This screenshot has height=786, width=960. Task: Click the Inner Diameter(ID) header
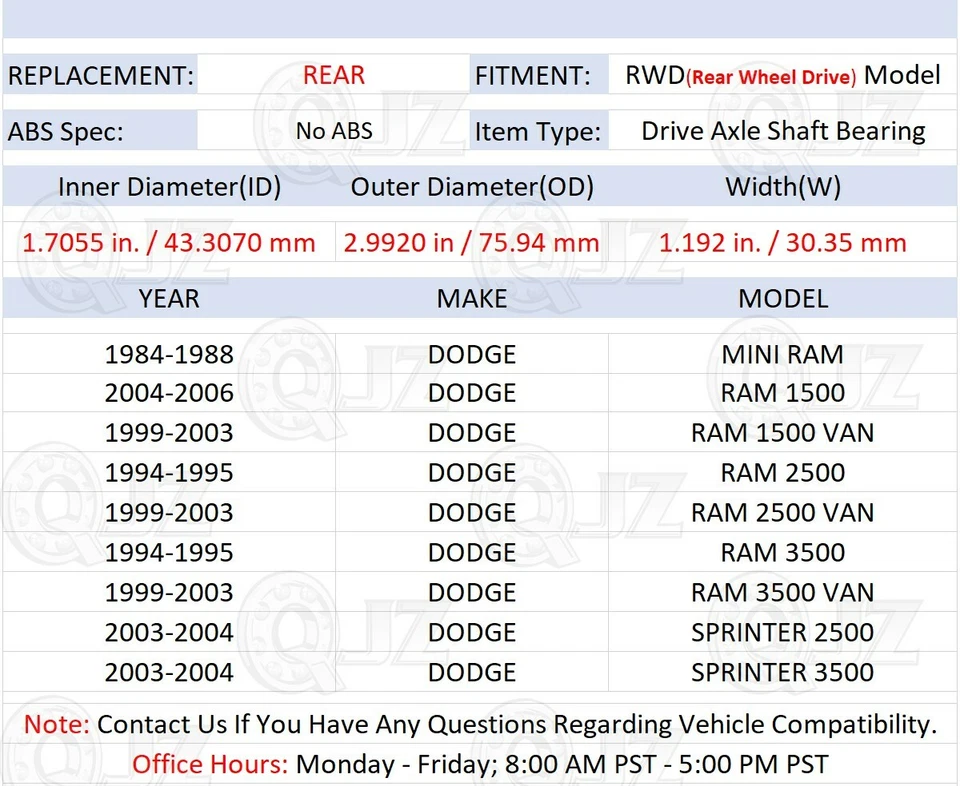(170, 187)
